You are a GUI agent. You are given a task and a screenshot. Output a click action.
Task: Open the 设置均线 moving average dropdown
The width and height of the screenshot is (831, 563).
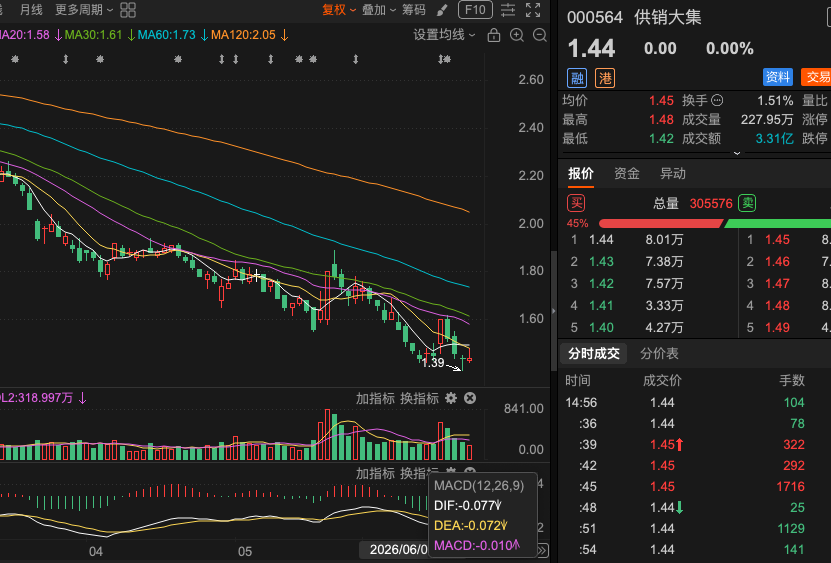[444, 35]
